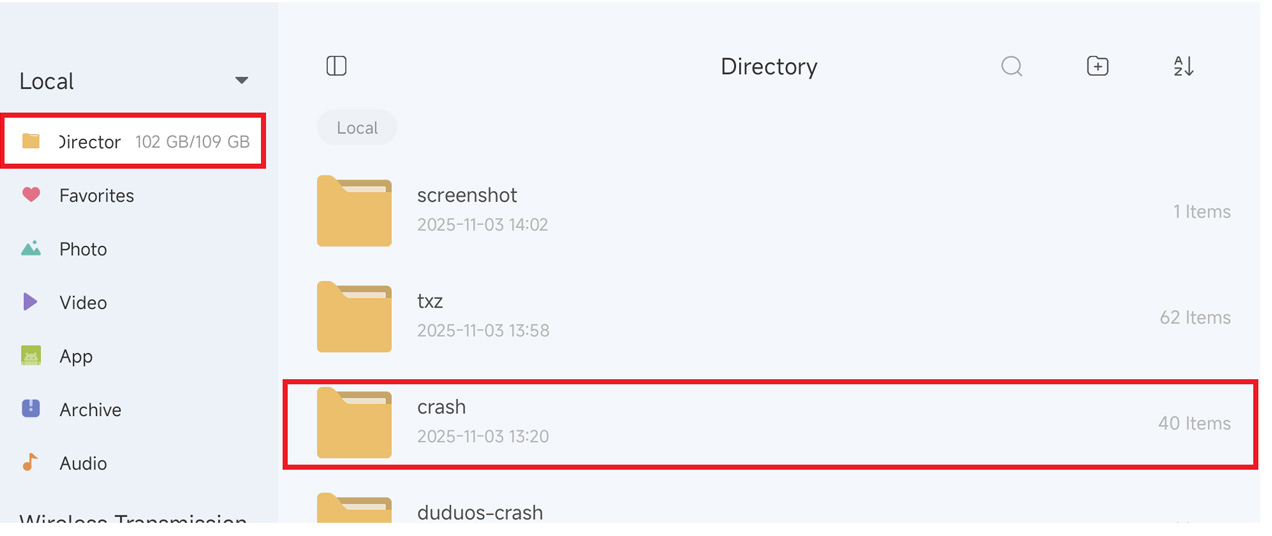Click the Local breadcrumb chip
Image resolution: width=1272 pixels, height=536 pixels.
tap(357, 128)
